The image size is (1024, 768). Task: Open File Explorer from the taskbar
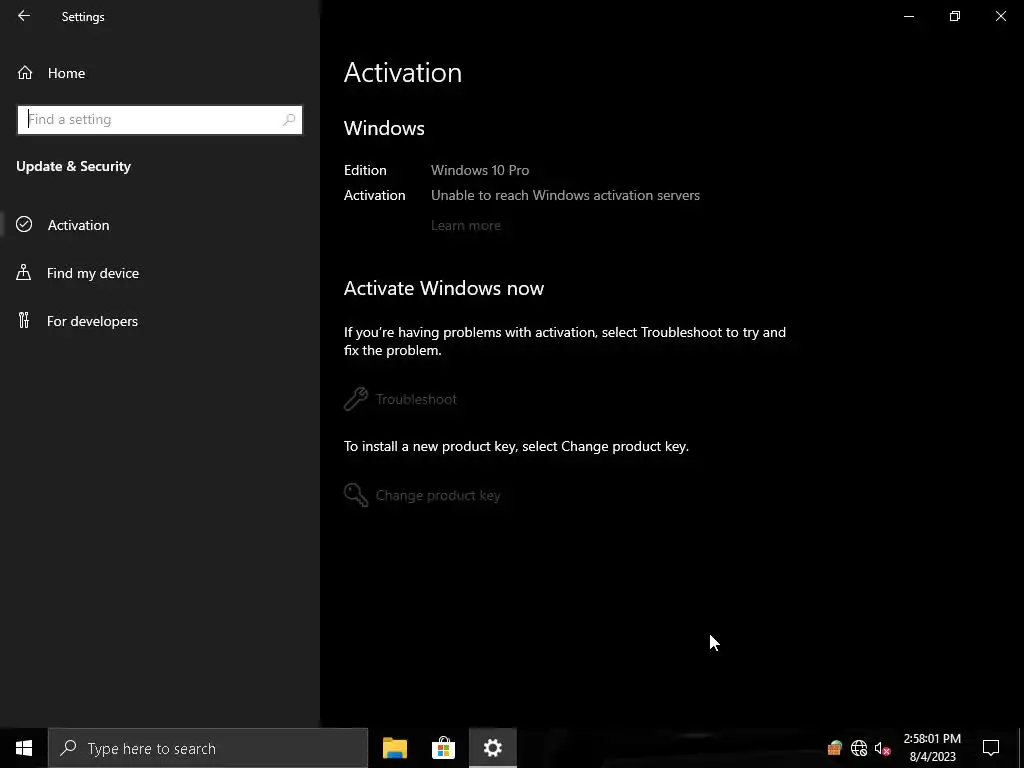(395, 748)
